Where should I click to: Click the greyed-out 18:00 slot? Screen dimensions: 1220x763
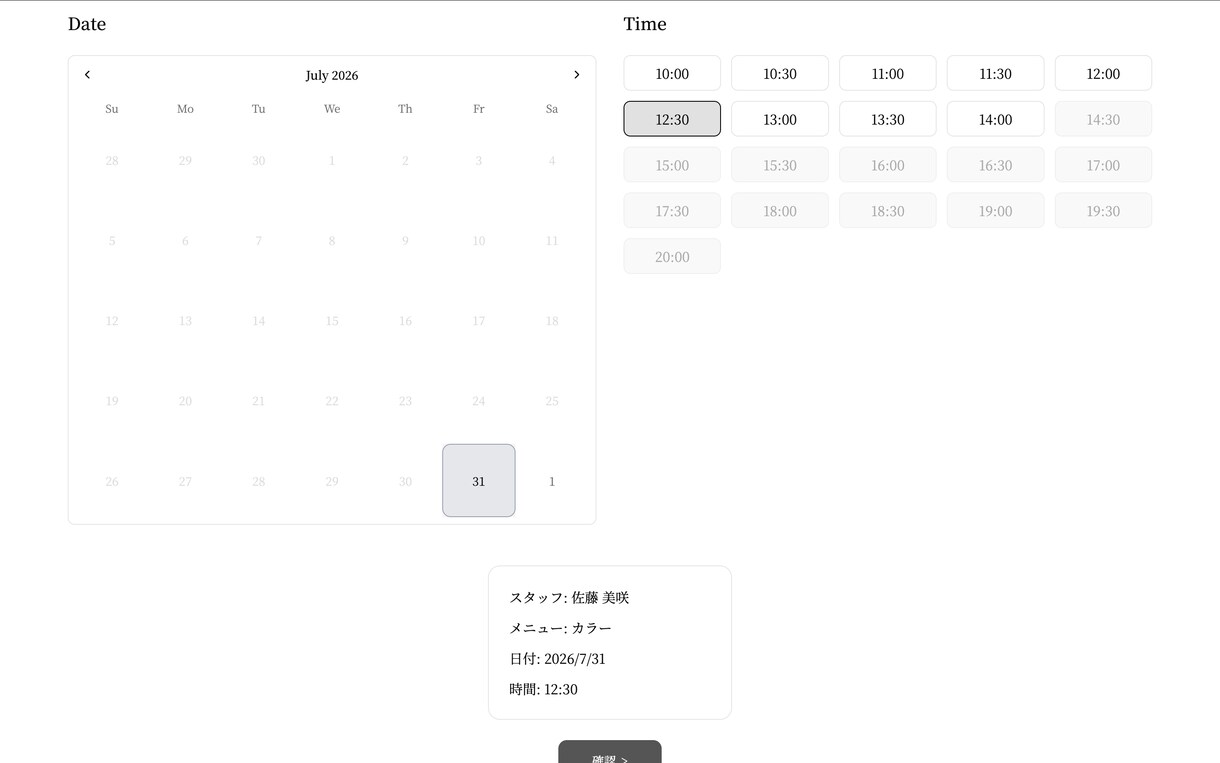[780, 211]
